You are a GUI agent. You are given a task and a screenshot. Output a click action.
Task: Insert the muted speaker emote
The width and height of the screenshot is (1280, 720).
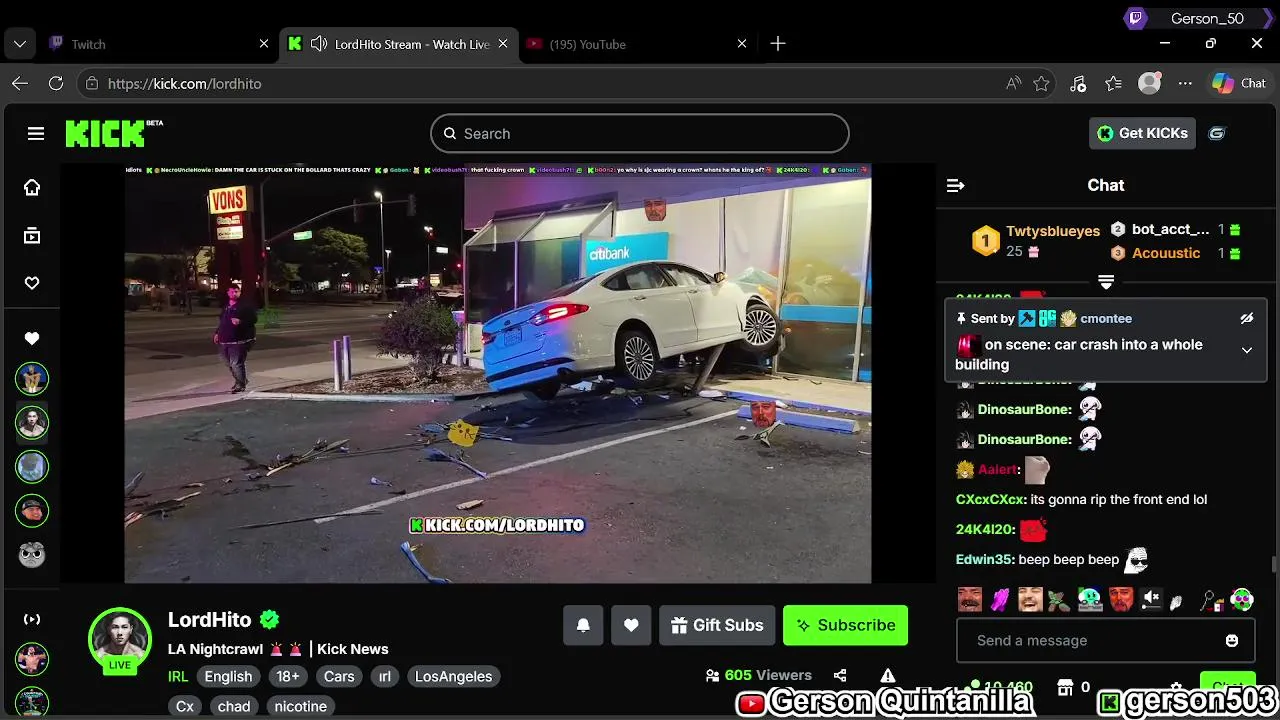click(x=1151, y=599)
